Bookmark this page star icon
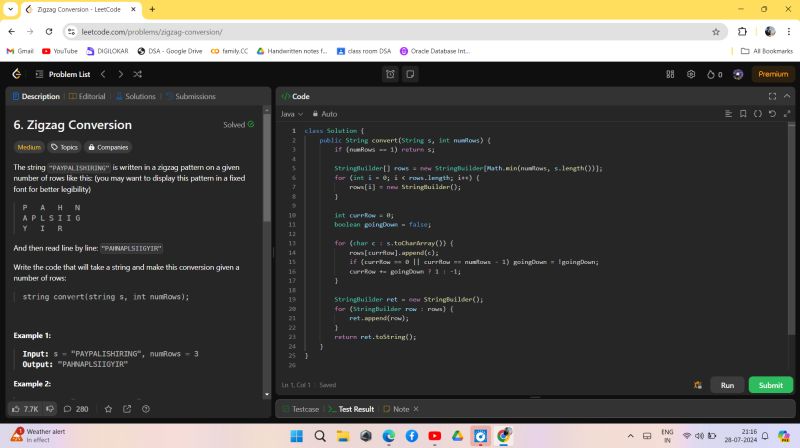Viewport: 800px width, 448px height. (x=716, y=32)
